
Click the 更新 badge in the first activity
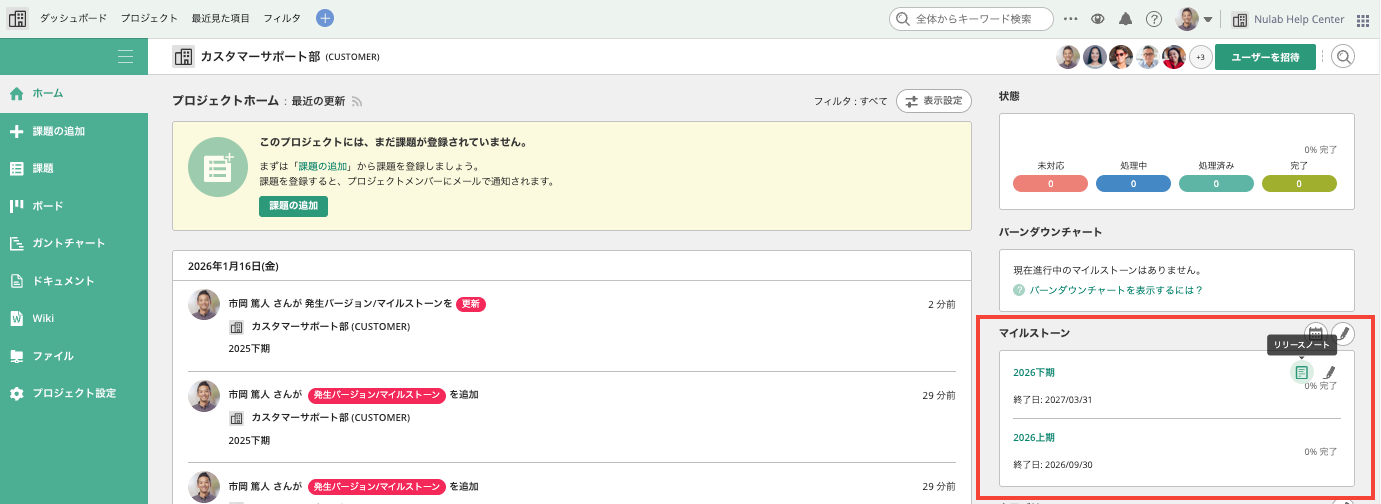tap(471, 303)
